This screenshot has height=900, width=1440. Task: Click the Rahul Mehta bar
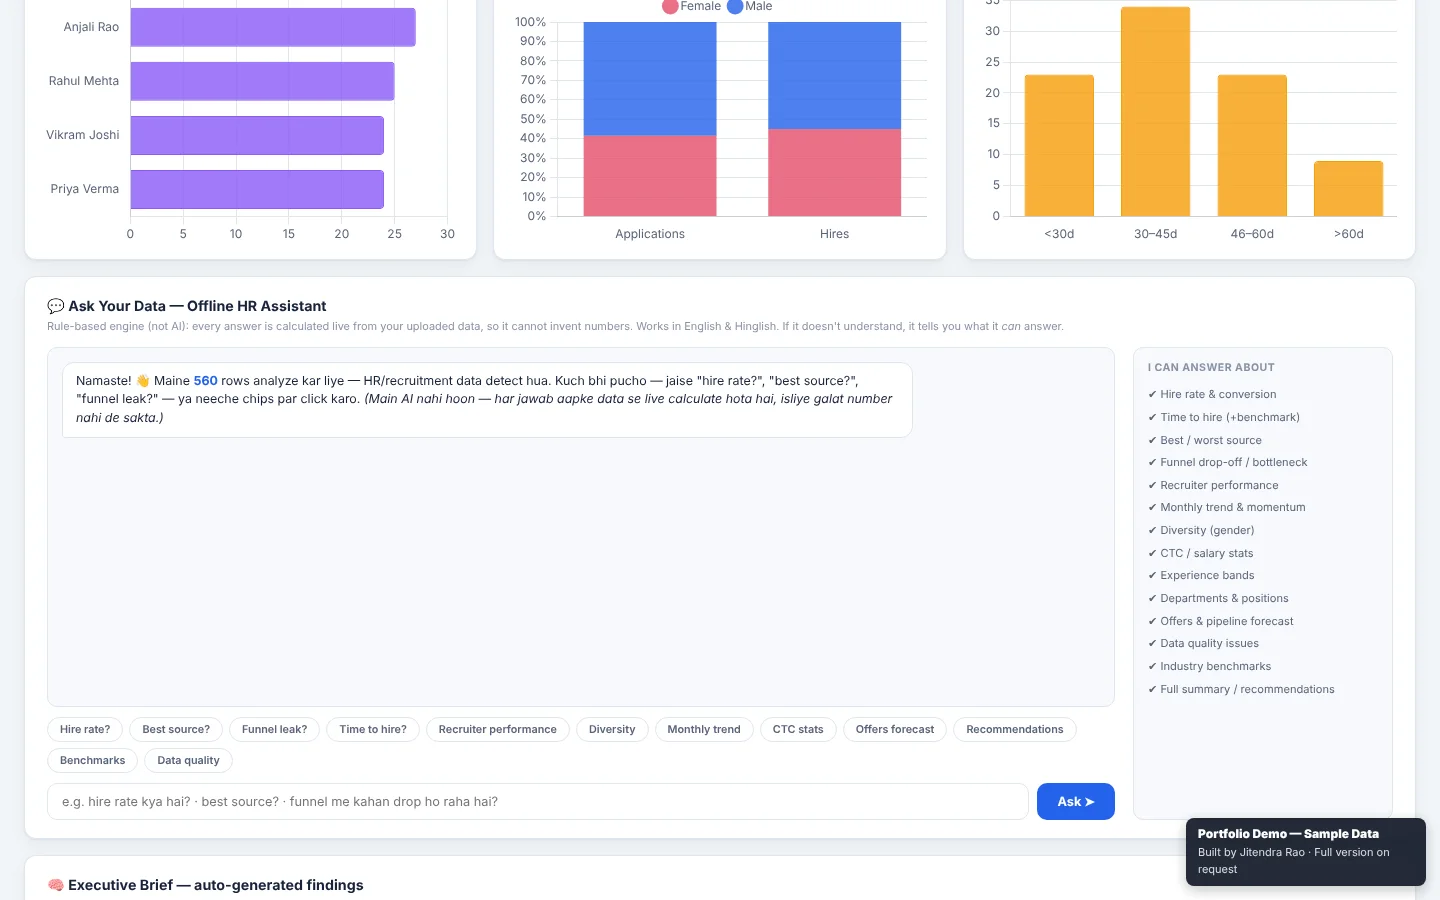(x=262, y=81)
